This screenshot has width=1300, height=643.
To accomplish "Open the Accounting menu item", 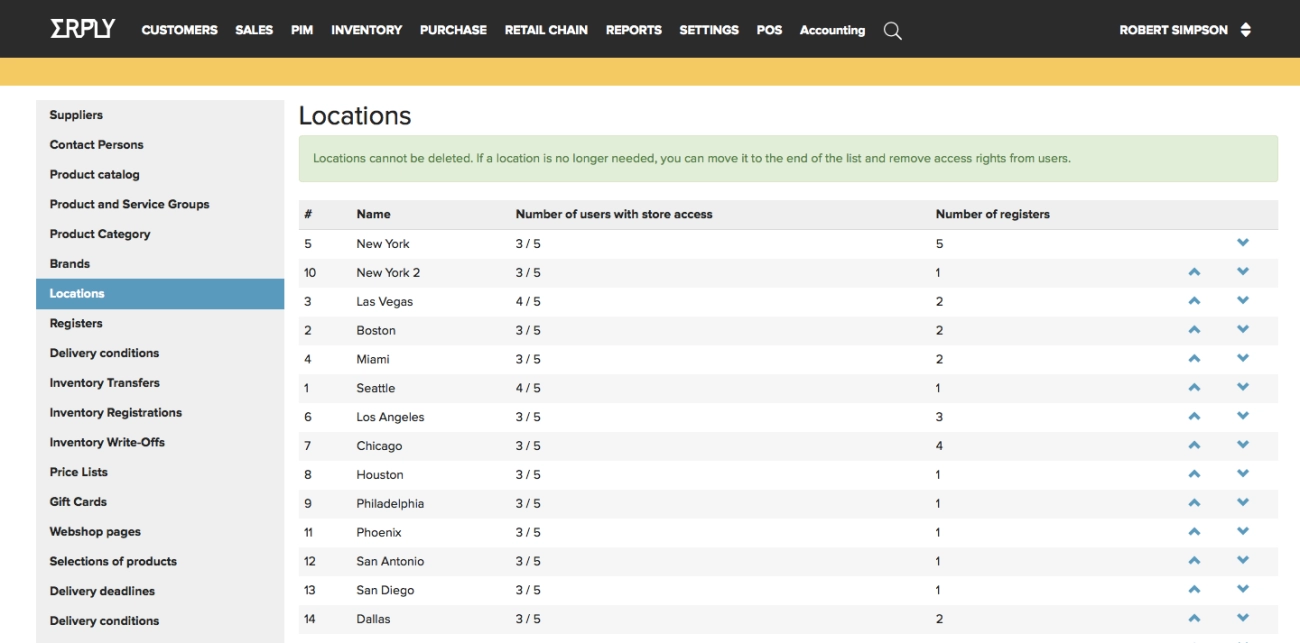I will coord(832,30).
